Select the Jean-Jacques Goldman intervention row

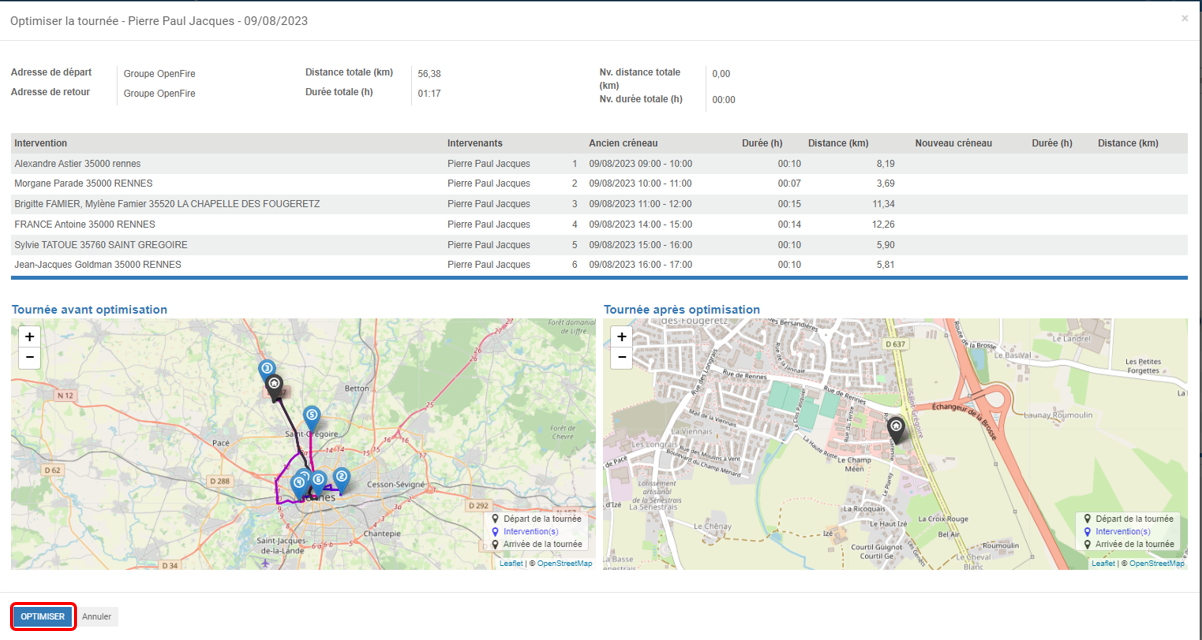[x=599, y=265]
